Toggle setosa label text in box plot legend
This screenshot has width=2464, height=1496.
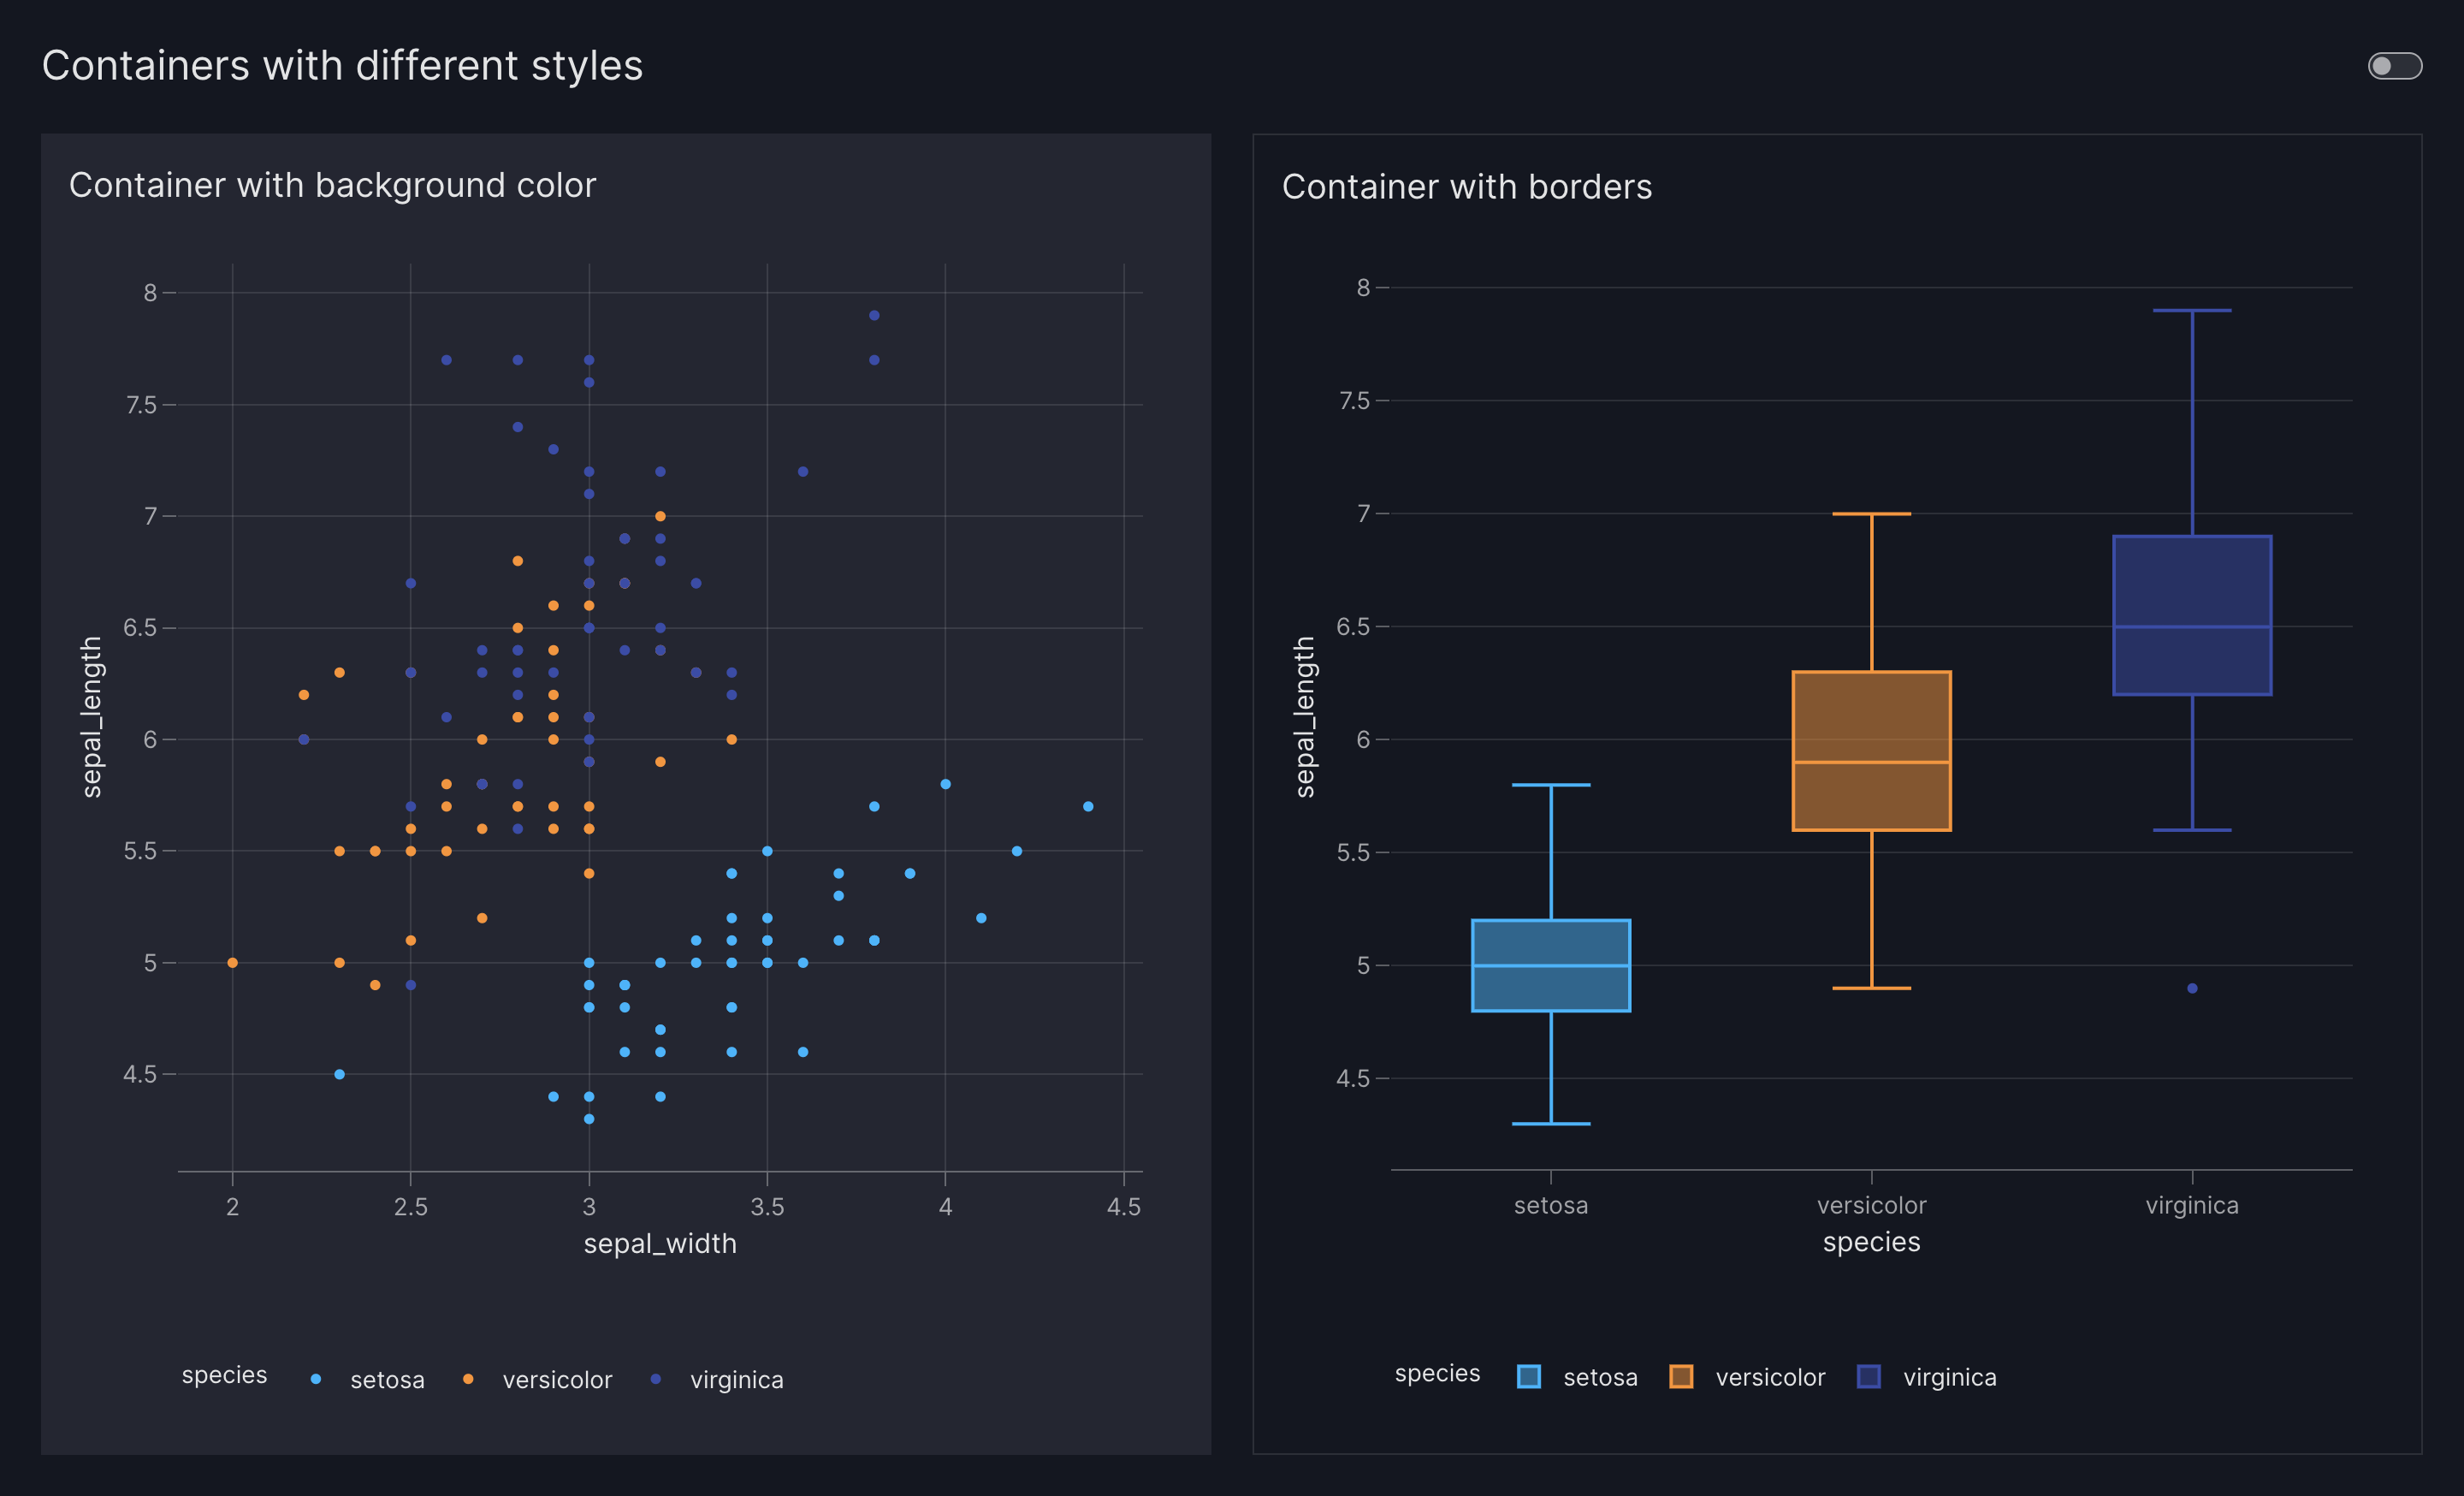click(1600, 1378)
